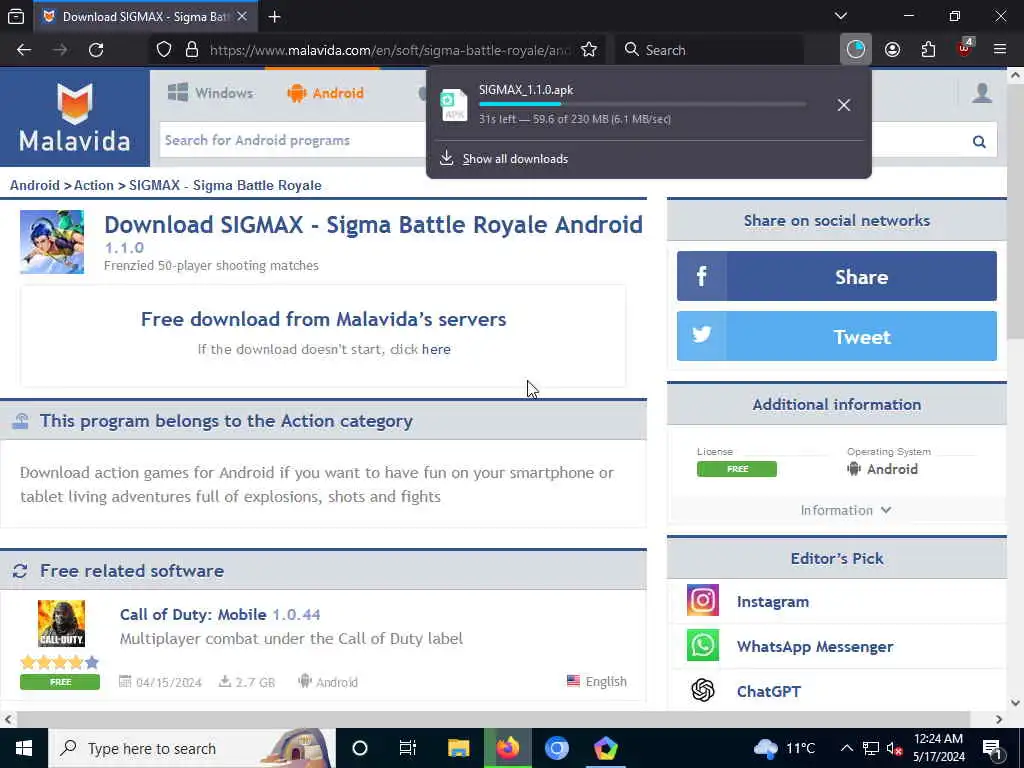This screenshot has height=768, width=1024.
Task: Click the Malavida search magnifier icon
Action: coord(979,141)
